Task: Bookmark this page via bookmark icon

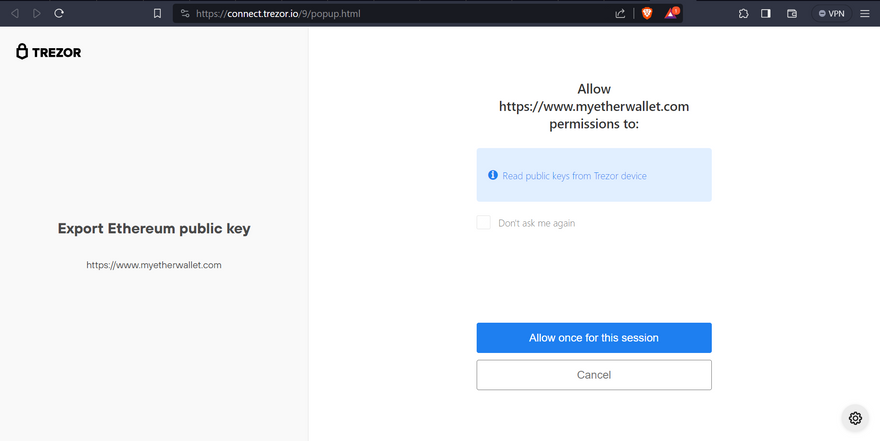Action: 157,13
